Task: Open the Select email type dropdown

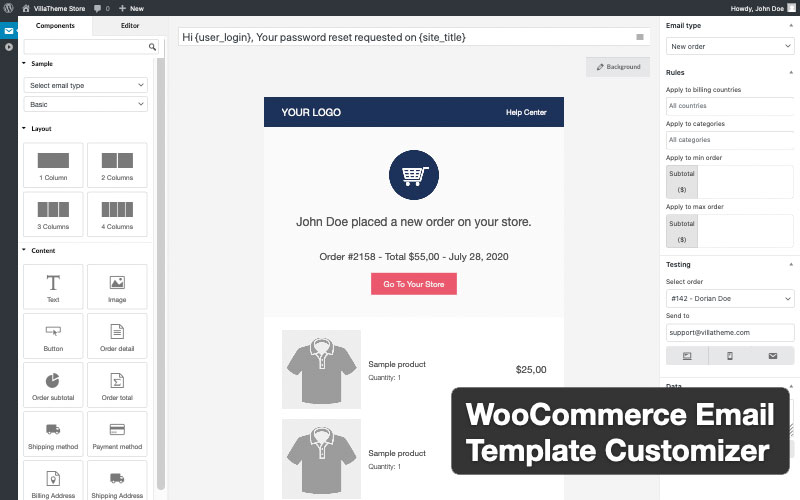Action: coord(86,85)
